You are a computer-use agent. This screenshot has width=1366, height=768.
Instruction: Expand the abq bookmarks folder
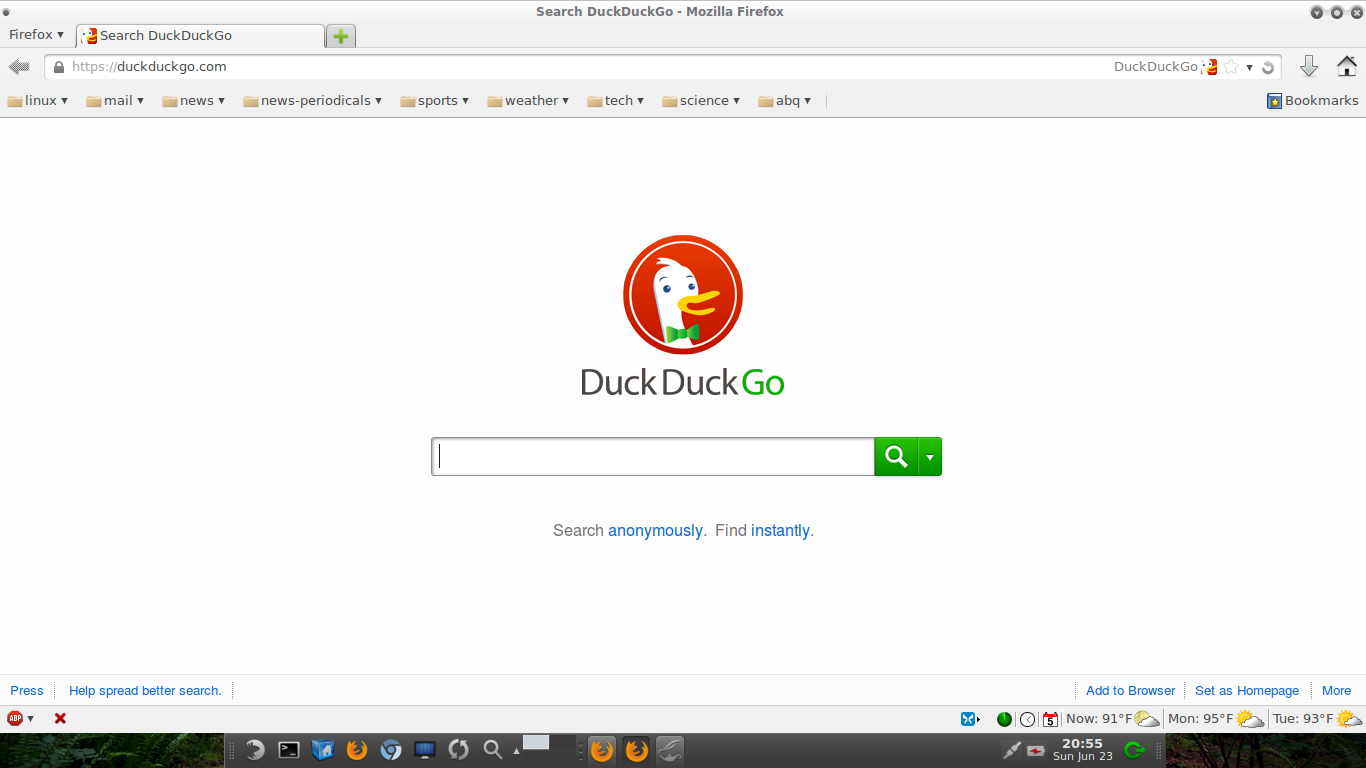(785, 101)
